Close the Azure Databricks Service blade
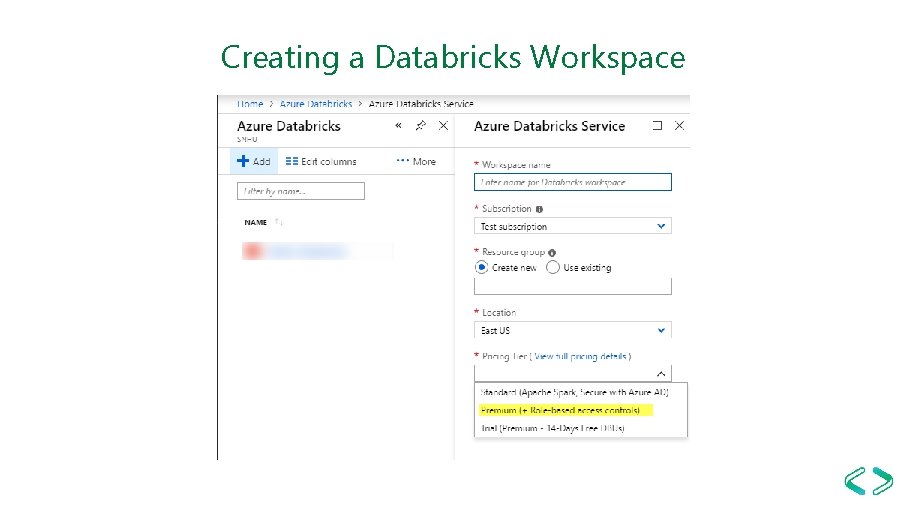 pos(680,125)
